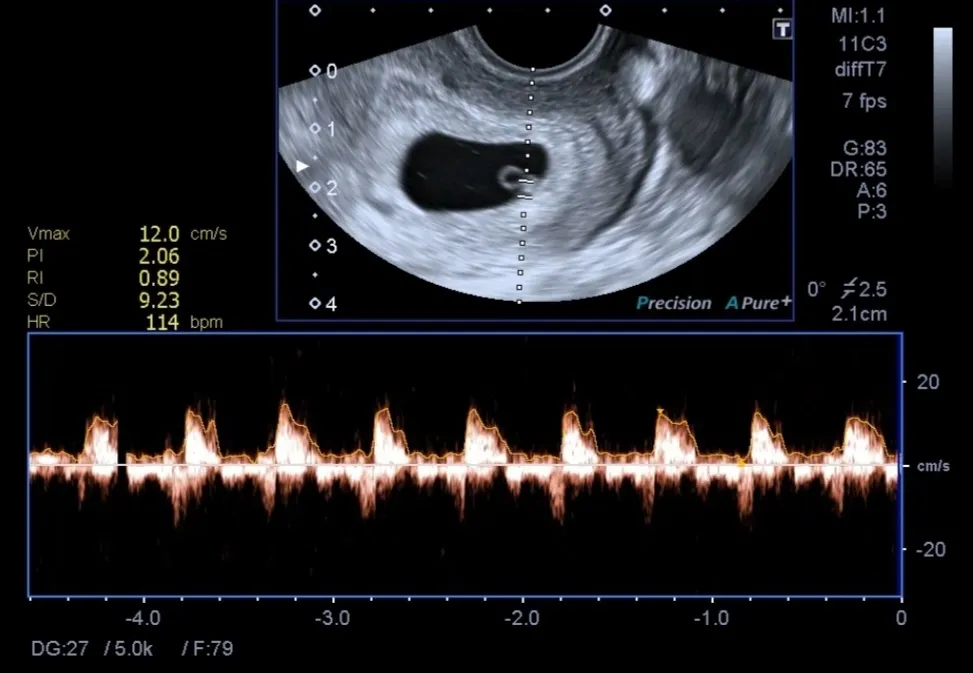
Task: Click the -3.0 time axis label
Action: [333, 618]
